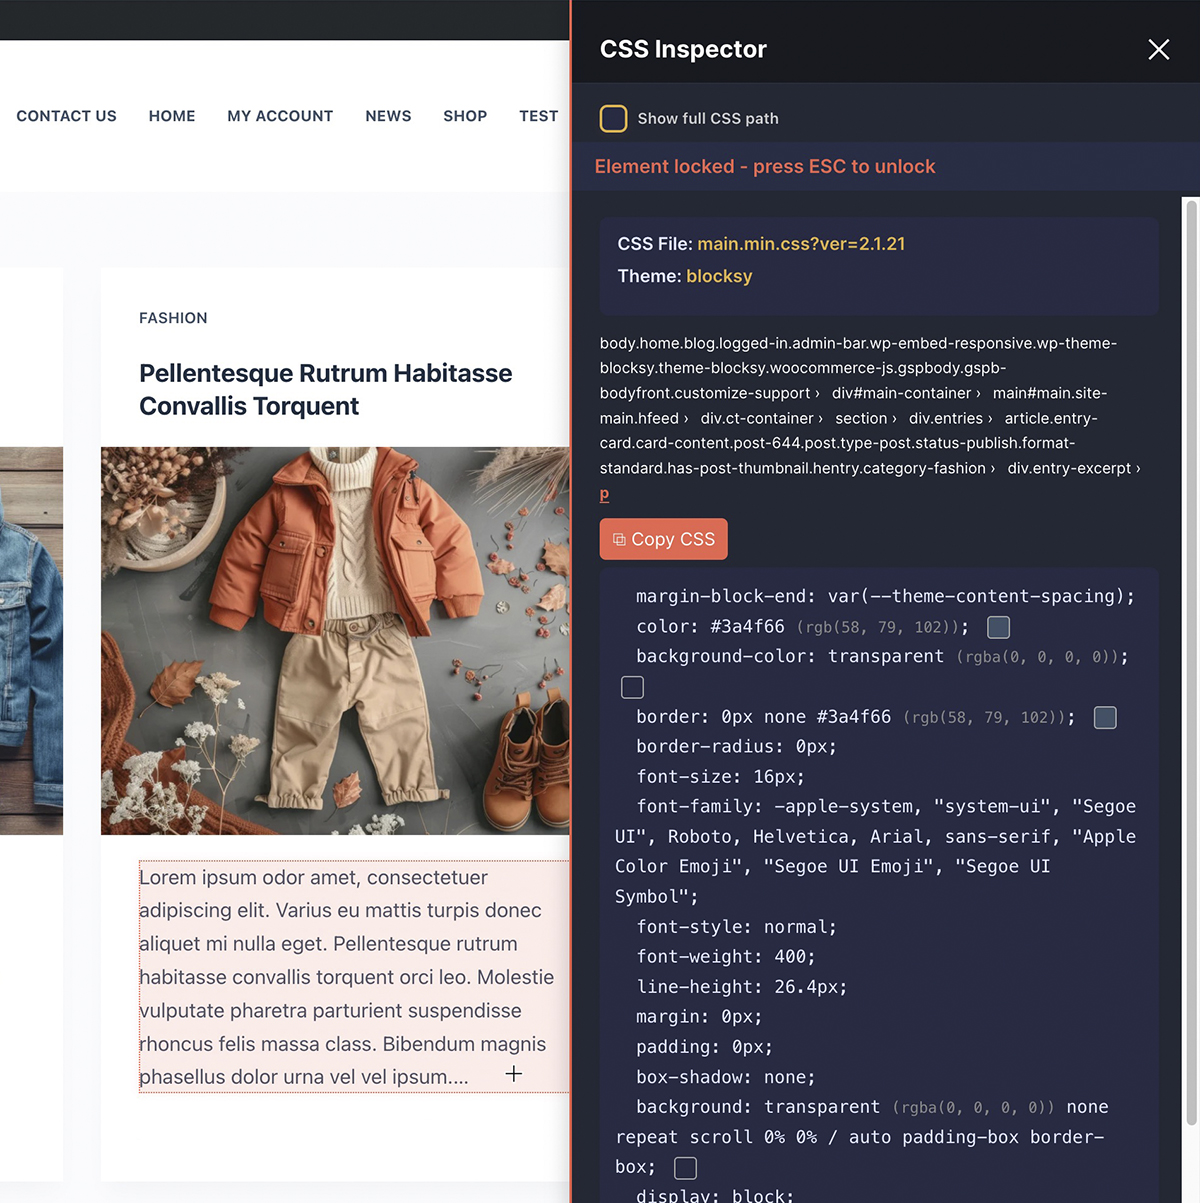Open the Shop page link
Screen dimensions: 1200x1203
465,116
